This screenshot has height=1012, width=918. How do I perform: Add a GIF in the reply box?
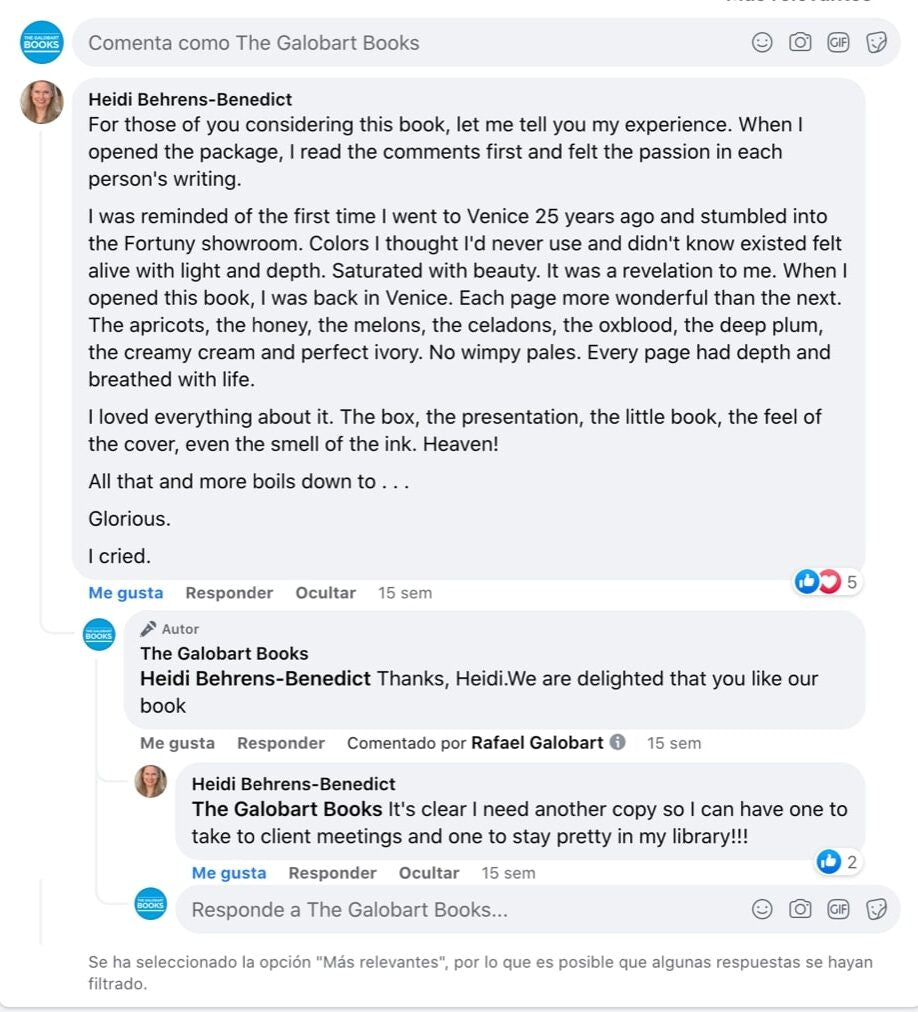(x=838, y=909)
